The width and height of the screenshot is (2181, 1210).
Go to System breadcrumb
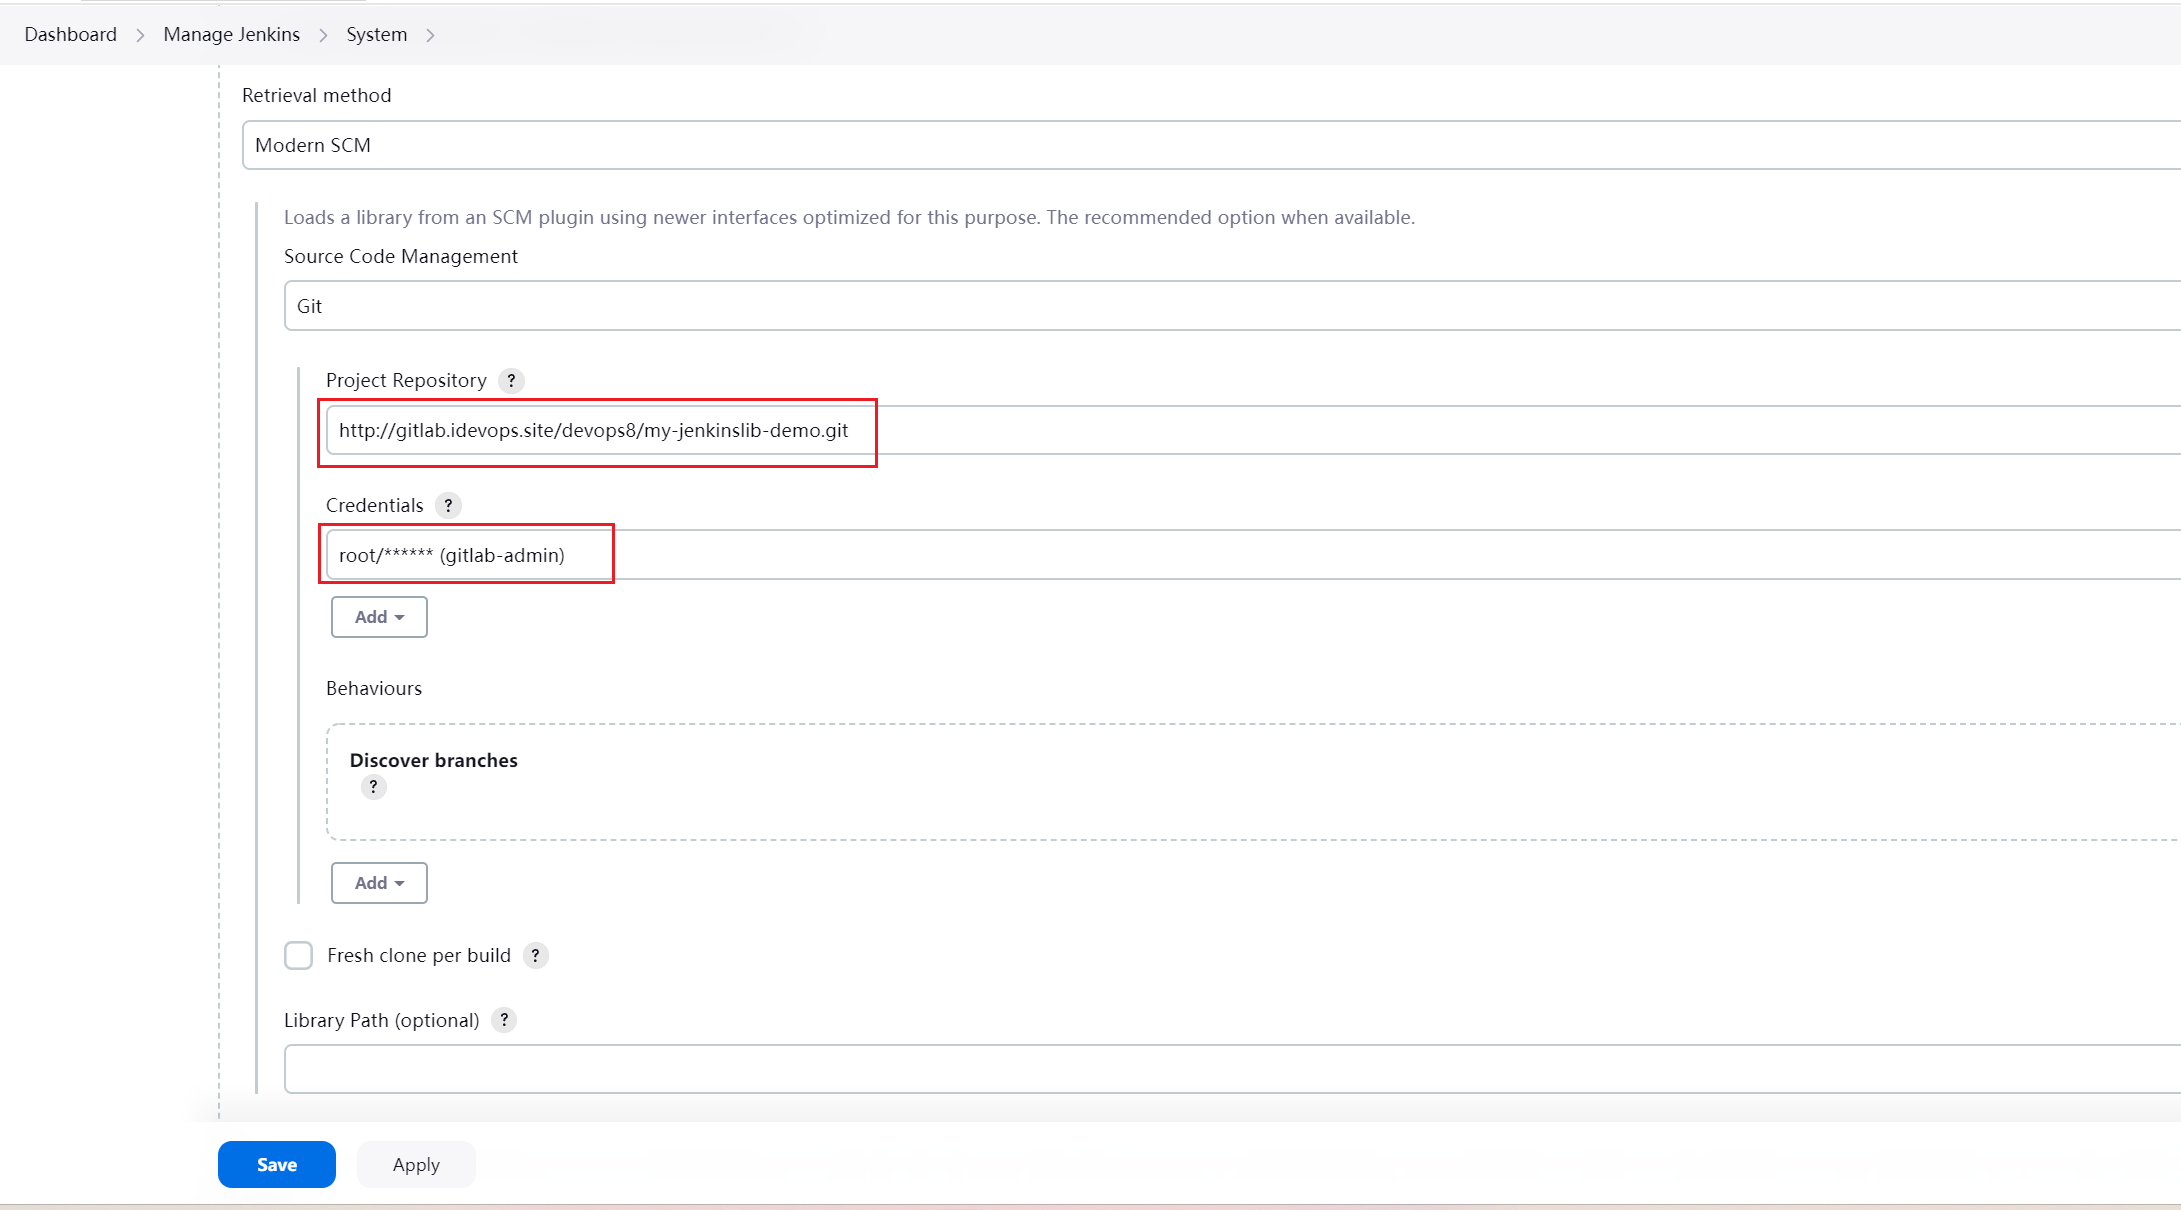[377, 35]
